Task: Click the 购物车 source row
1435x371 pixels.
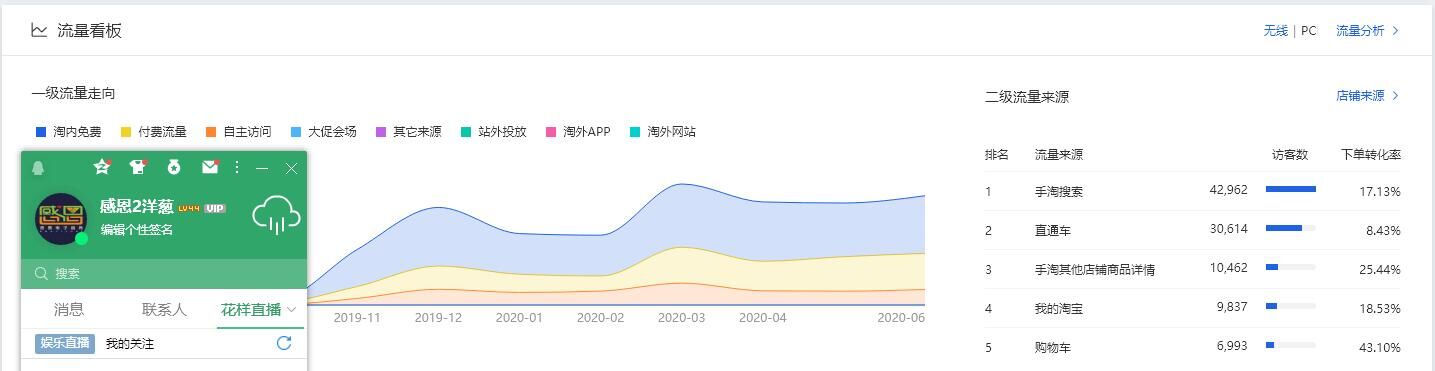Action: click(1192, 348)
